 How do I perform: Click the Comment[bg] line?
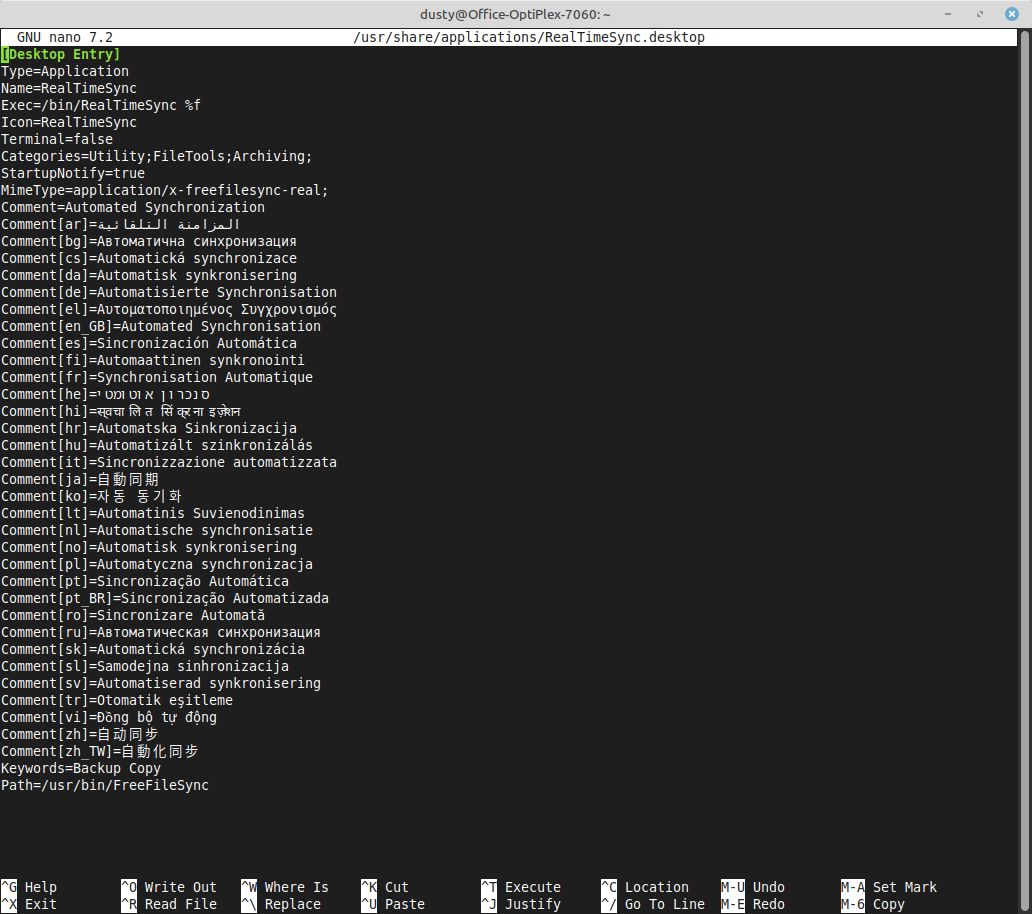149,241
